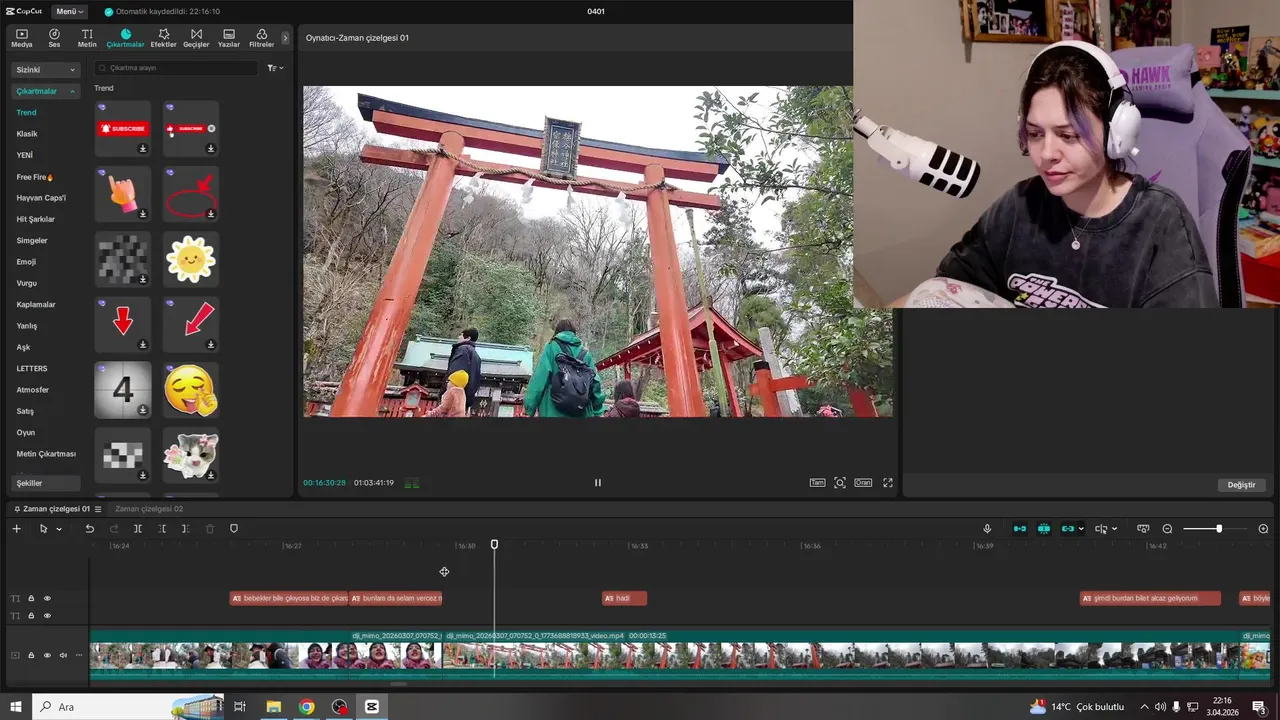Image resolution: width=1280 pixels, height=720 pixels.
Task: Open the linkage options dropdown arrow
Action: click(1081, 529)
